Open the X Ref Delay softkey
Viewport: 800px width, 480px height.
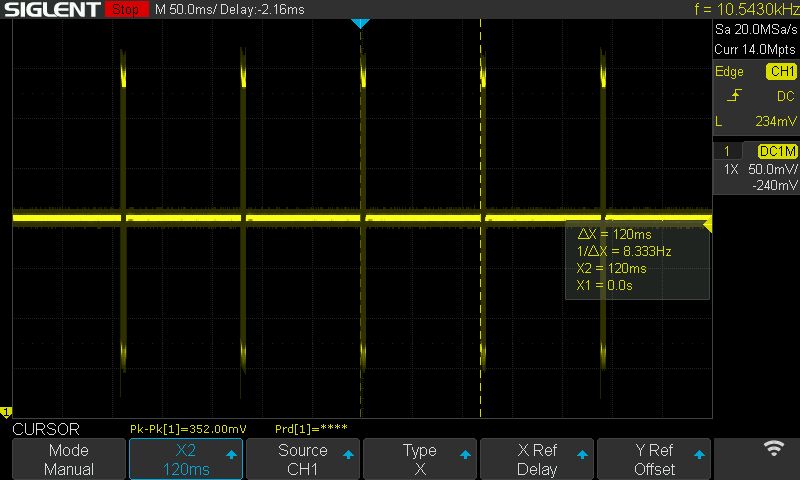coord(537,459)
